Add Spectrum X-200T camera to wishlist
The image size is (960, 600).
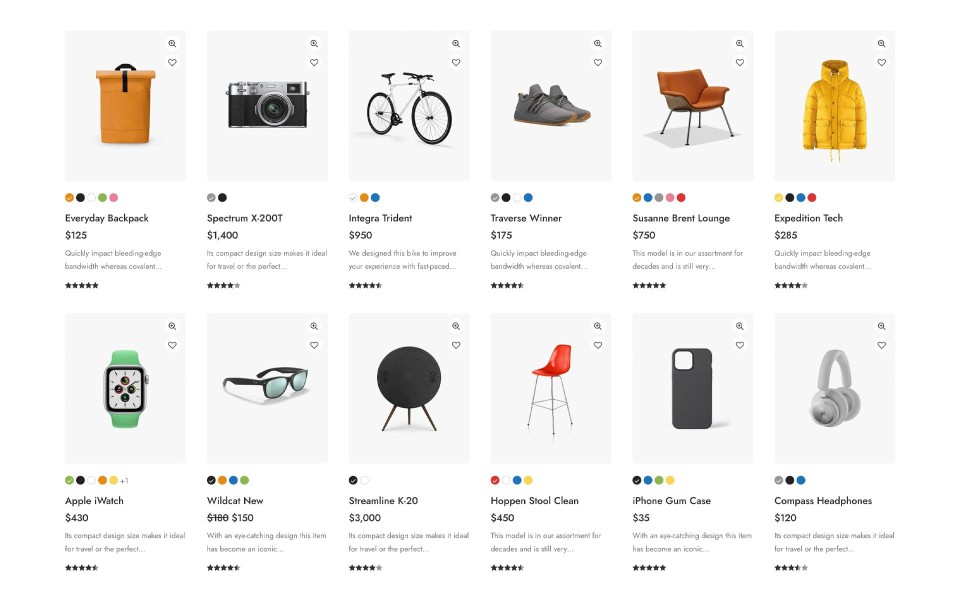tap(314, 63)
